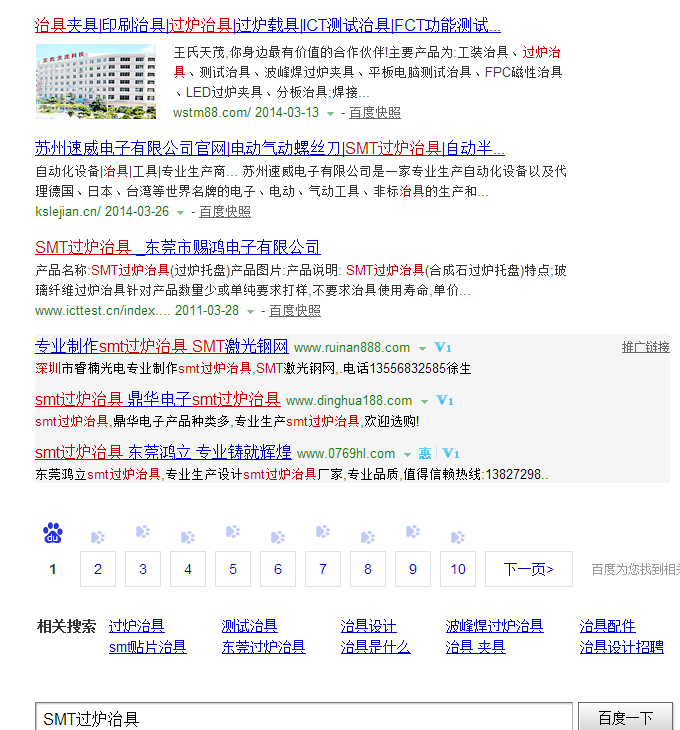The image size is (680, 730).
Task: Open related search 测试治具
Action: point(249,626)
